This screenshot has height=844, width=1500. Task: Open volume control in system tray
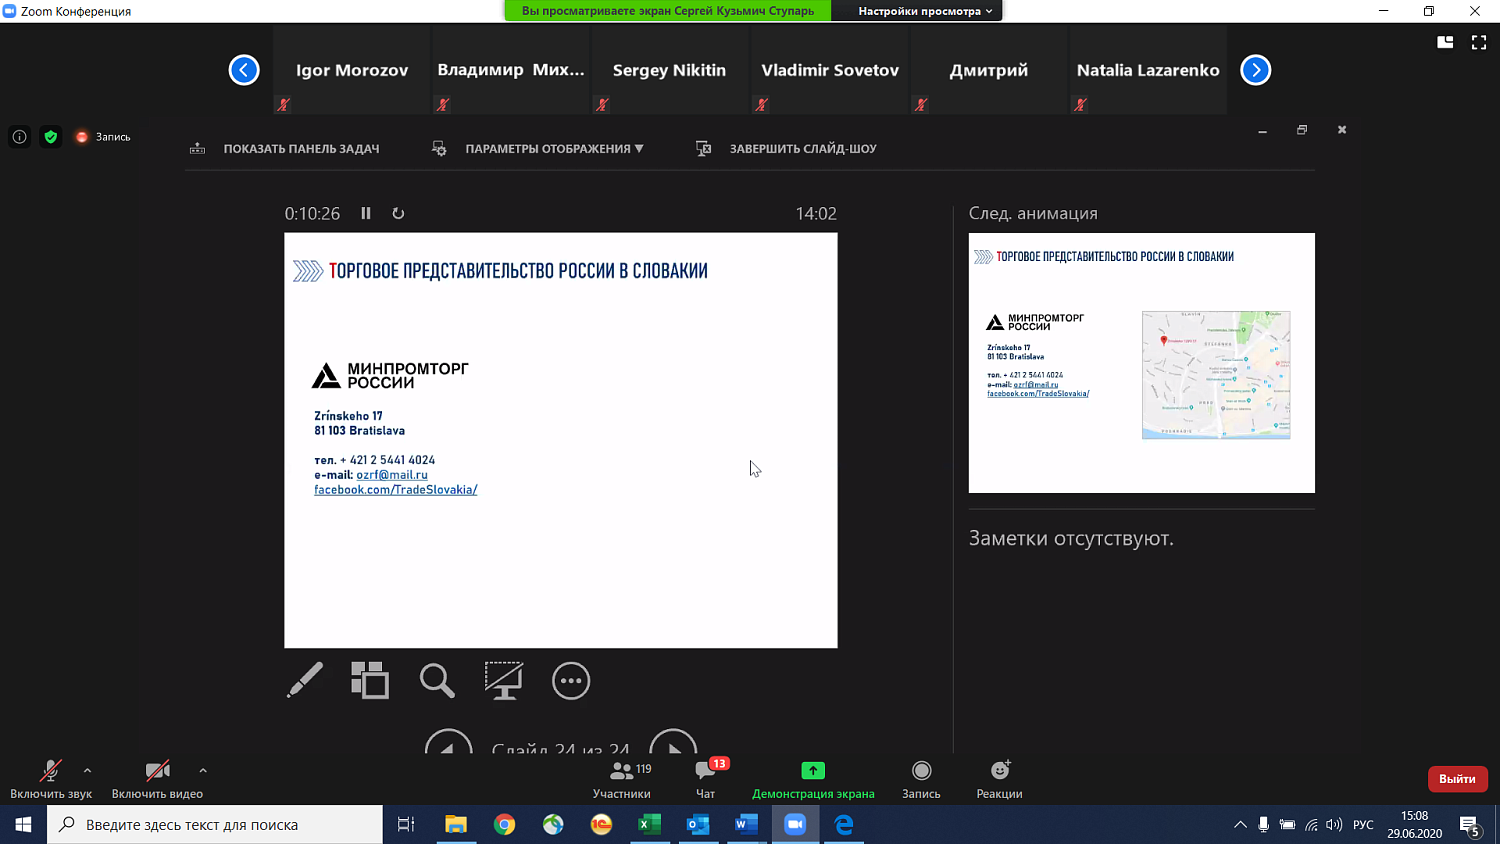coord(1334,825)
